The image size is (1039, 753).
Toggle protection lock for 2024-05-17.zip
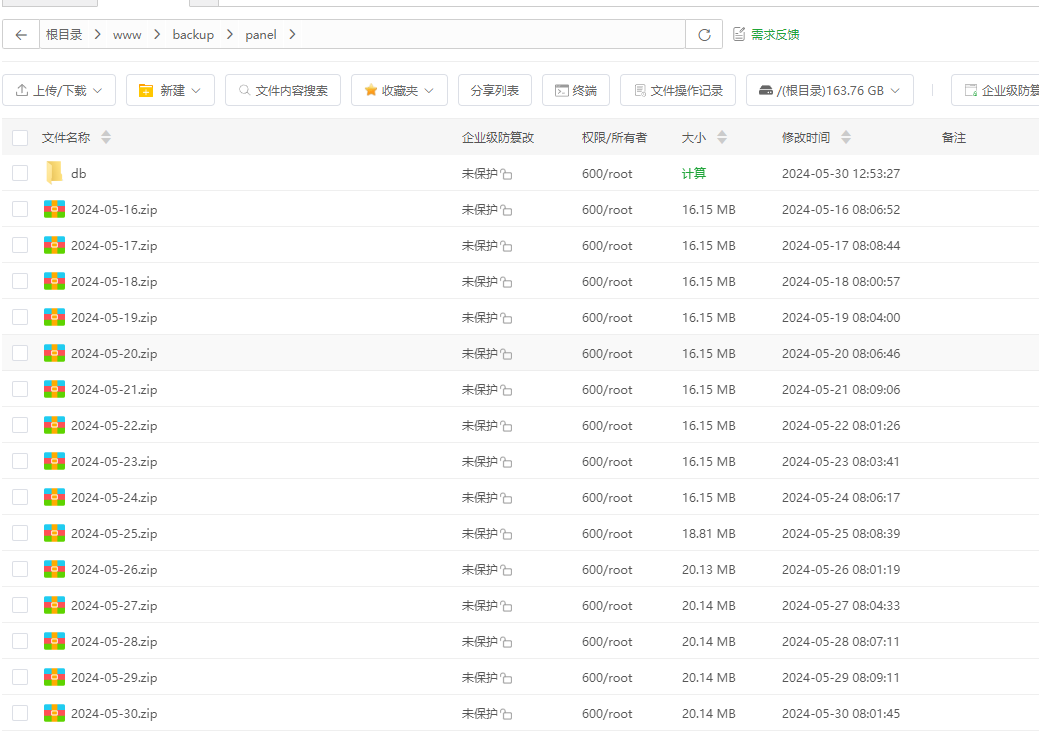click(506, 247)
